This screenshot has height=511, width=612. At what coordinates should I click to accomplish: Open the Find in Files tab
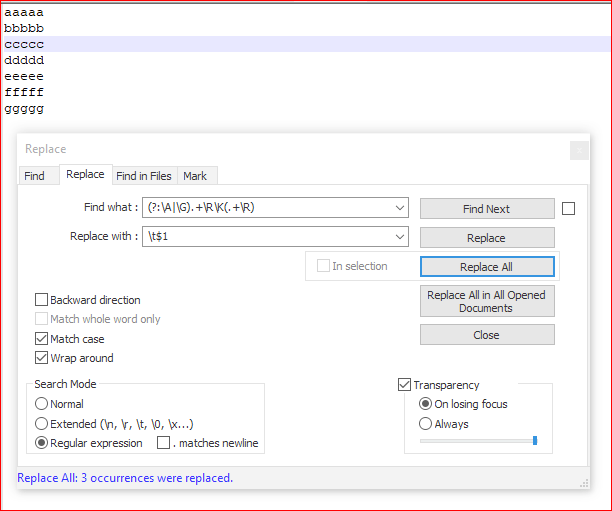coord(144,176)
